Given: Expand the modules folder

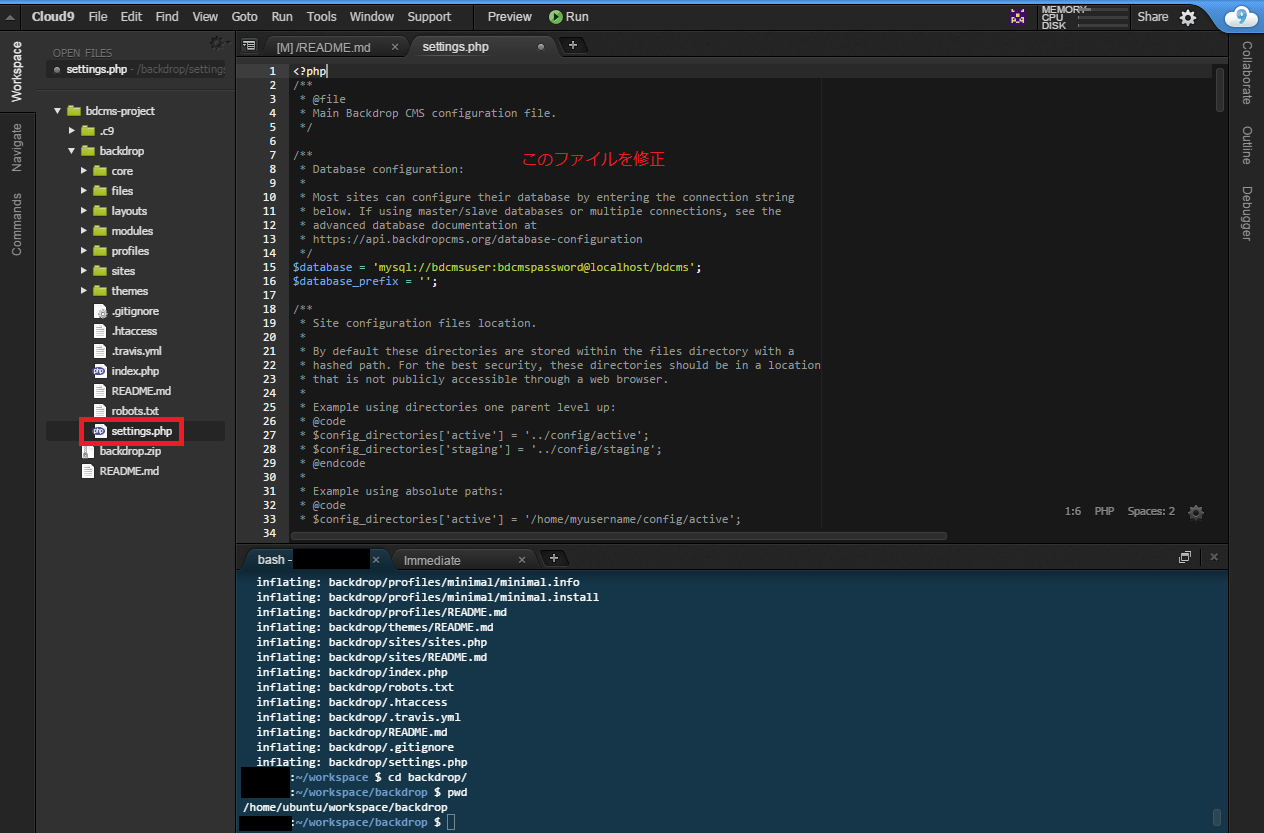Looking at the screenshot, I should (x=86, y=231).
